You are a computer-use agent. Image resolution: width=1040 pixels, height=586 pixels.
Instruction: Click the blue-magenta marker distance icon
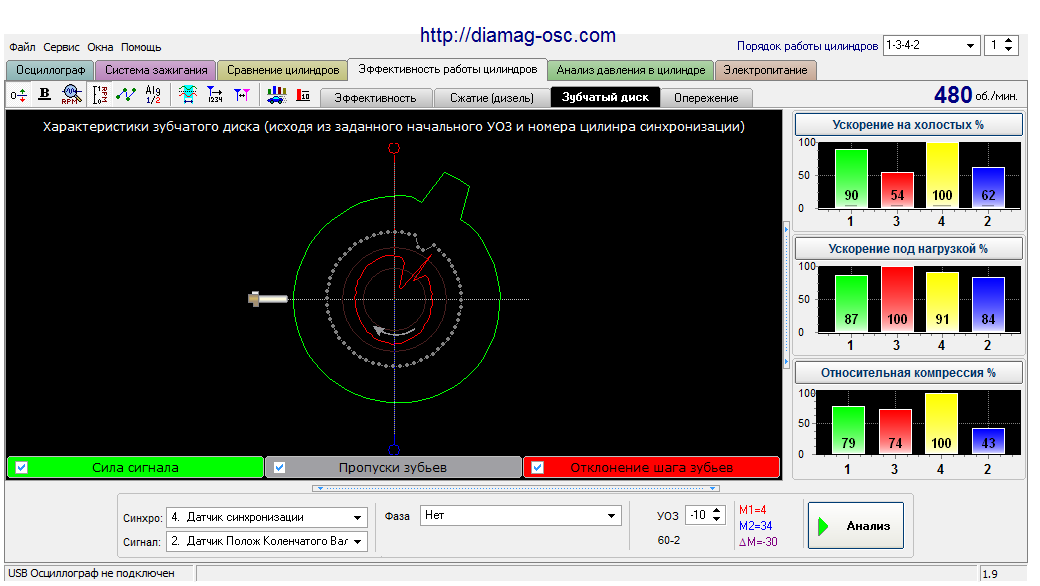pyautogui.click(x=242, y=95)
